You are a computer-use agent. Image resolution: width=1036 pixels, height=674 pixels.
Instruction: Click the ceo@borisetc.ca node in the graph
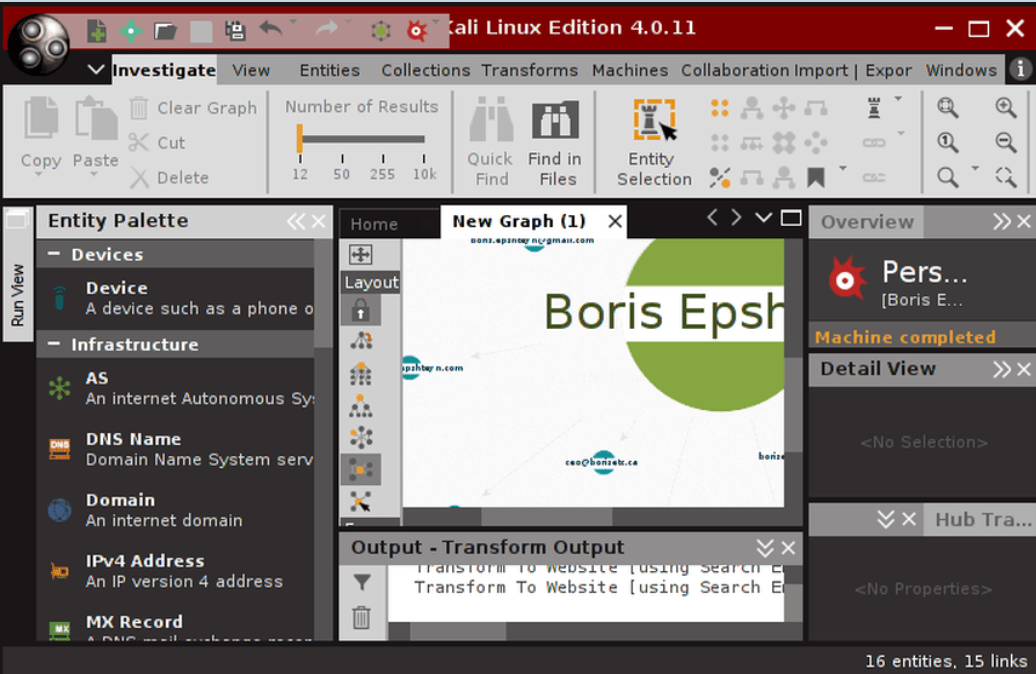pos(602,462)
